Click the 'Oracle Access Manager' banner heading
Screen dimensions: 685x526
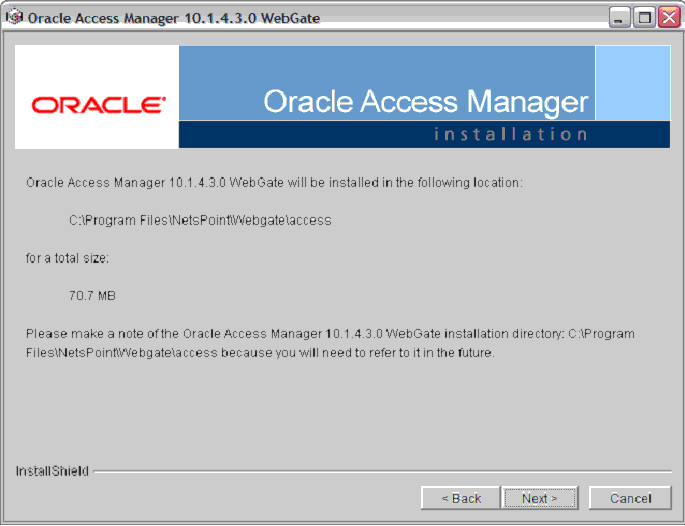tap(426, 102)
